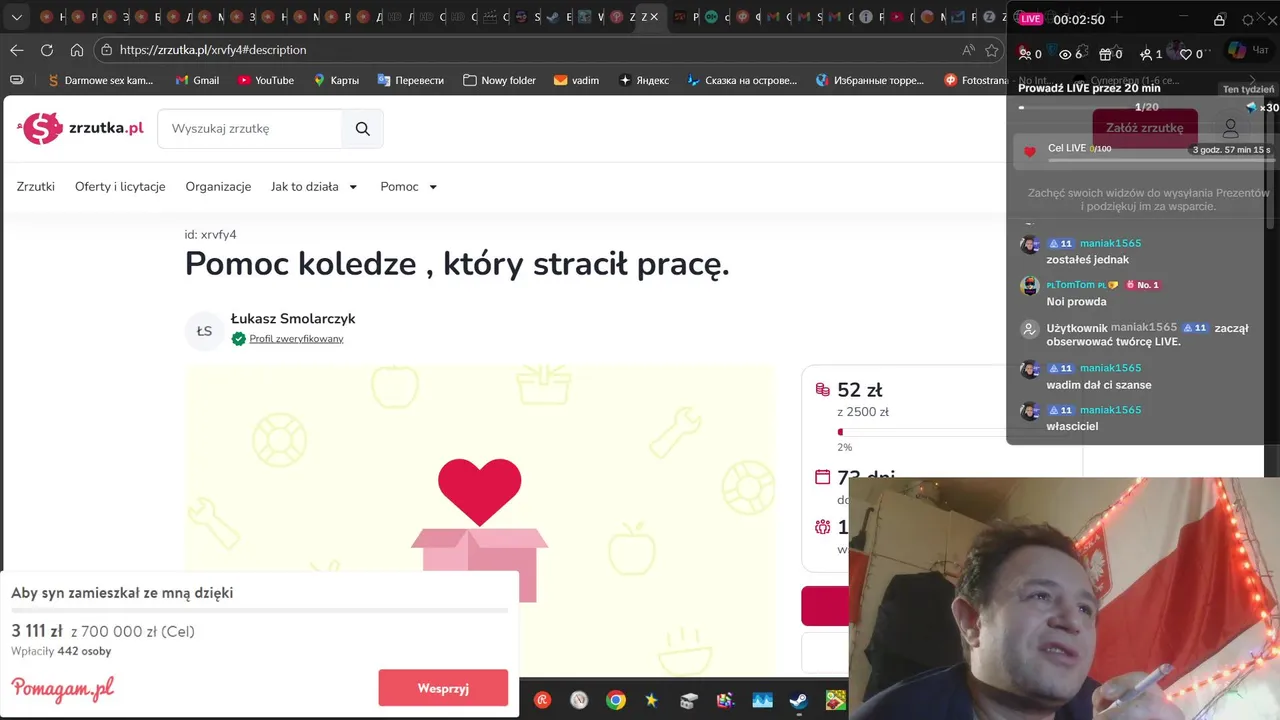Image resolution: width=1280 pixels, height=720 pixels.
Task: Open the Nowy folder bookmark folder
Action: 499,80
